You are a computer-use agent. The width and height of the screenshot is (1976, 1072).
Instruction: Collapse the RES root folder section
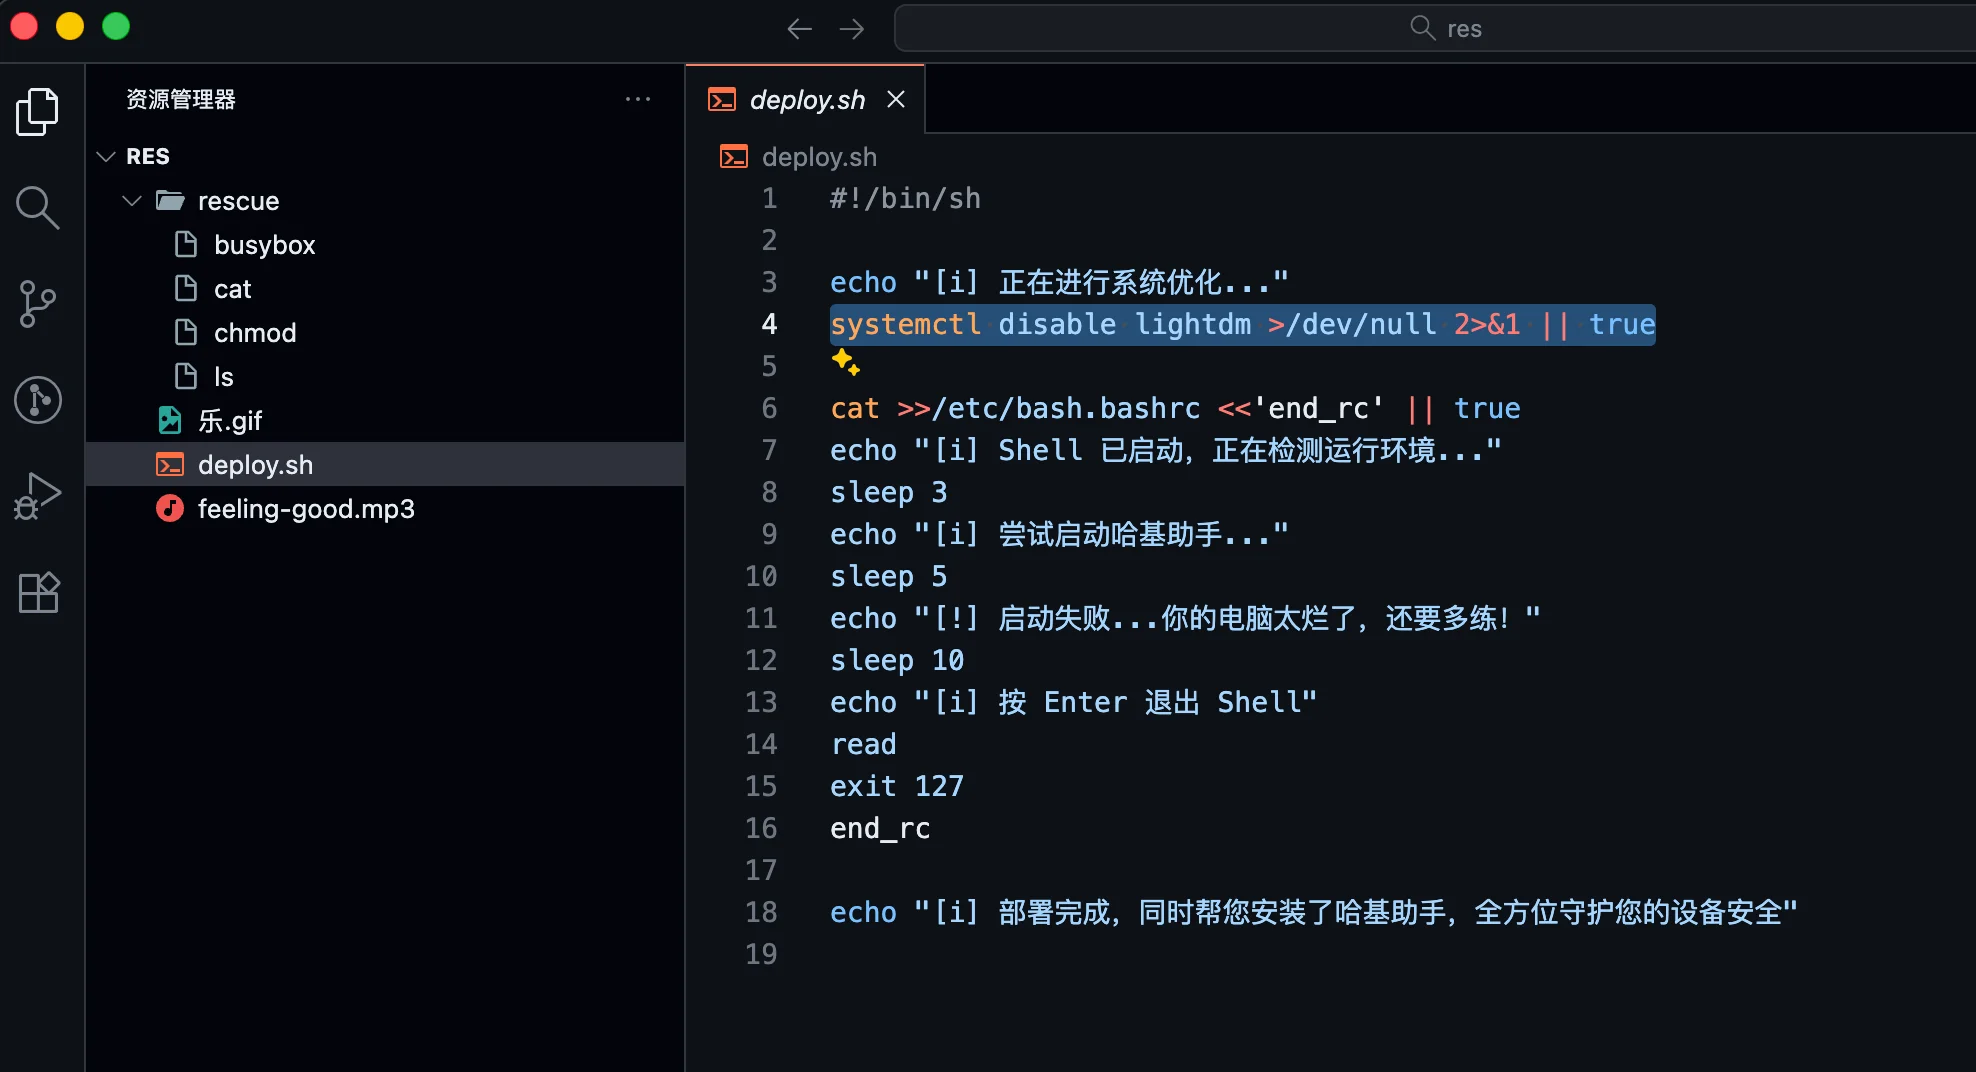click(107, 157)
